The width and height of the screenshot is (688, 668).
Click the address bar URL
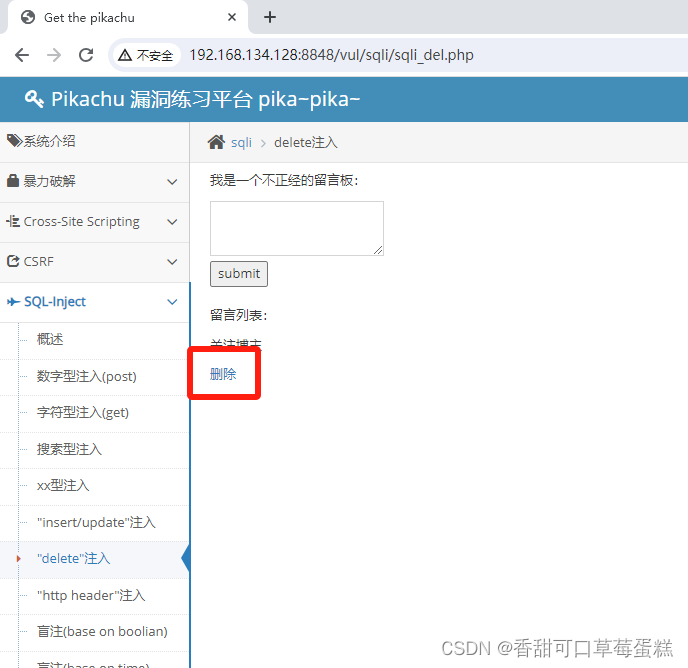click(331, 55)
